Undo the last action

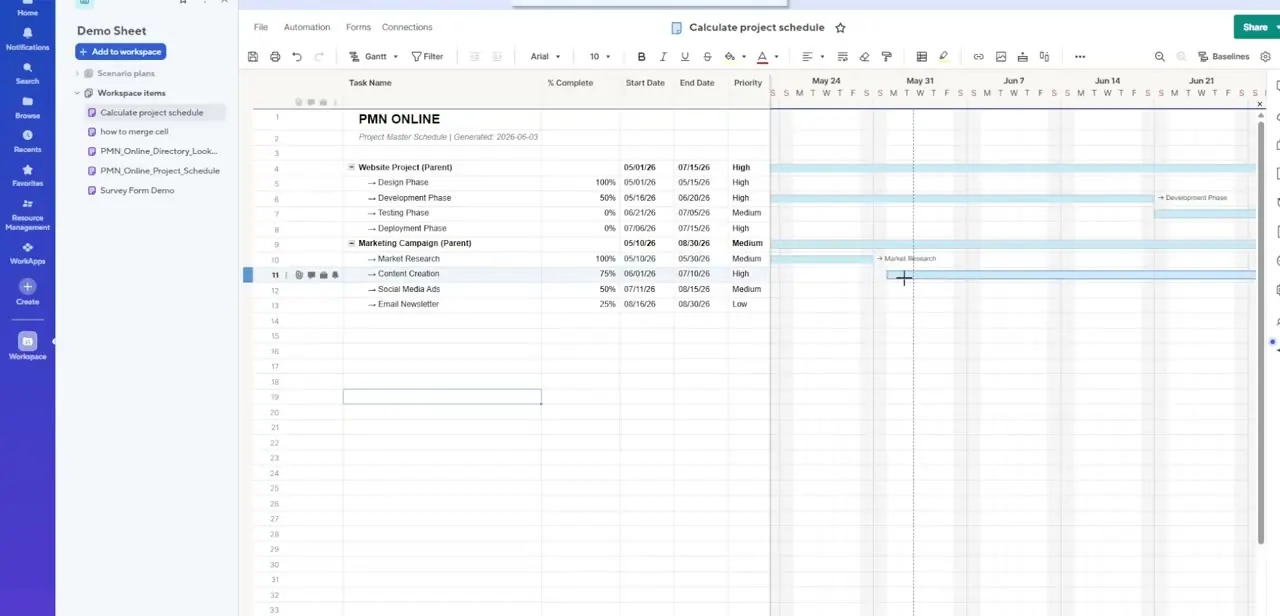(x=297, y=57)
